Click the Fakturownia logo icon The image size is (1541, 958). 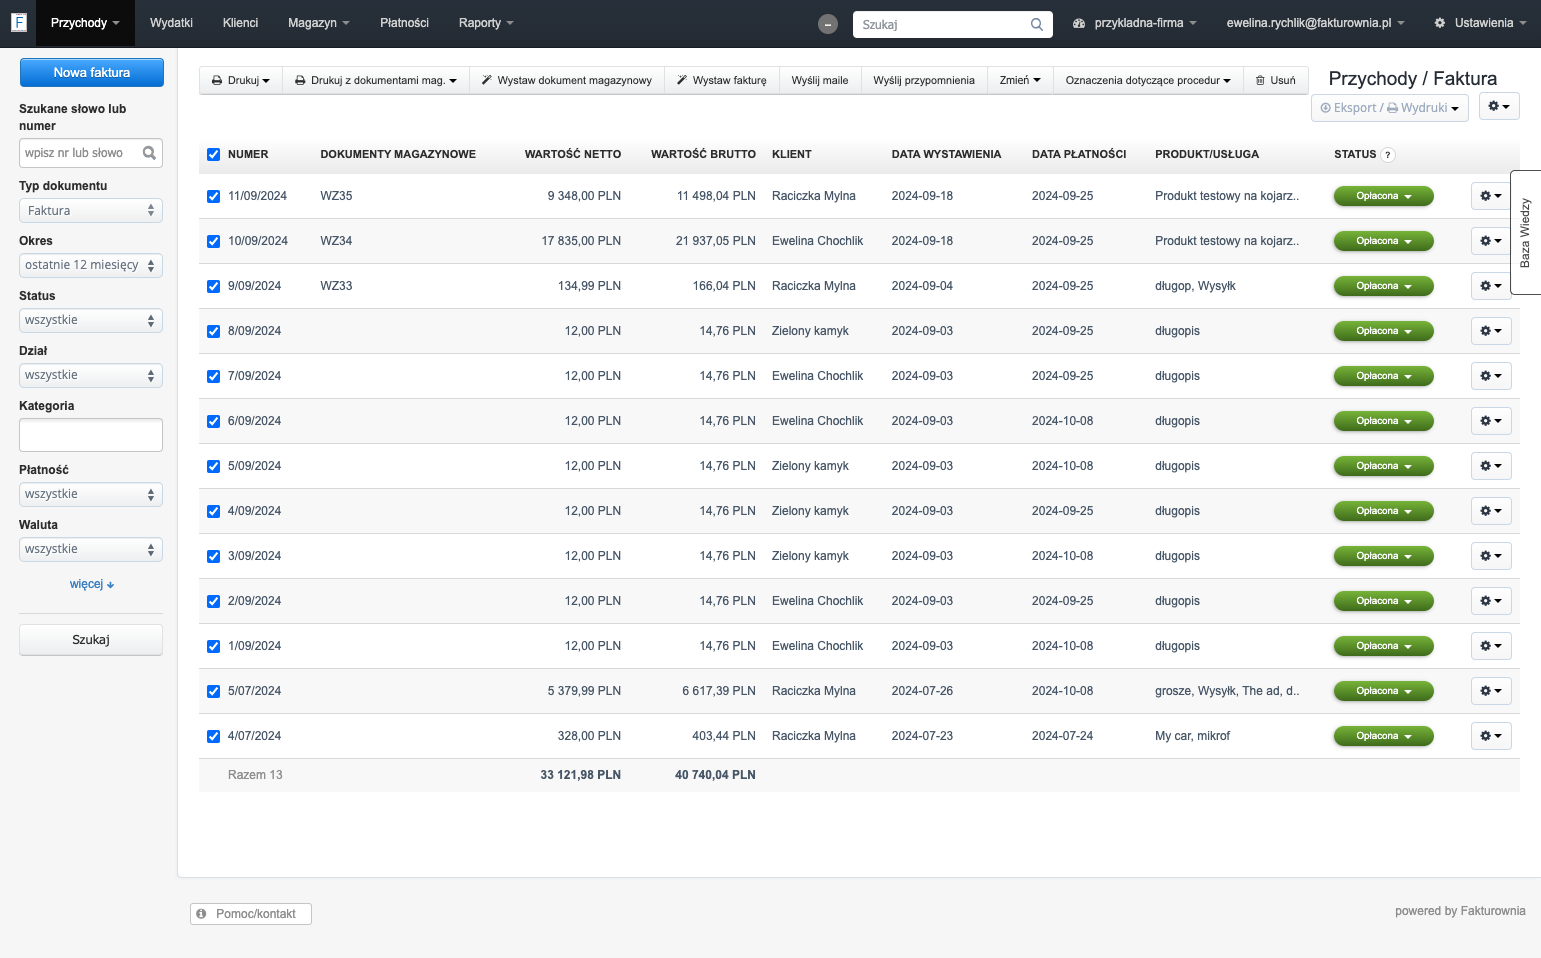[x=18, y=22]
